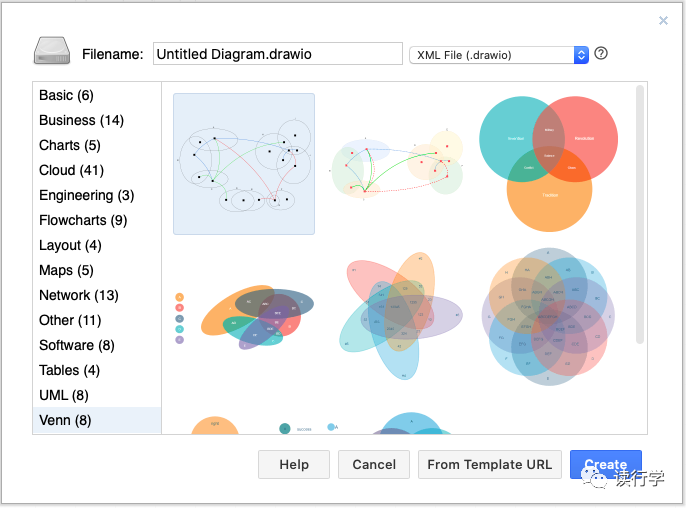Image resolution: width=686 pixels, height=508 pixels.
Task: Choose the five-ellipse Venn with legend template
Action: [x=244, y=317]
